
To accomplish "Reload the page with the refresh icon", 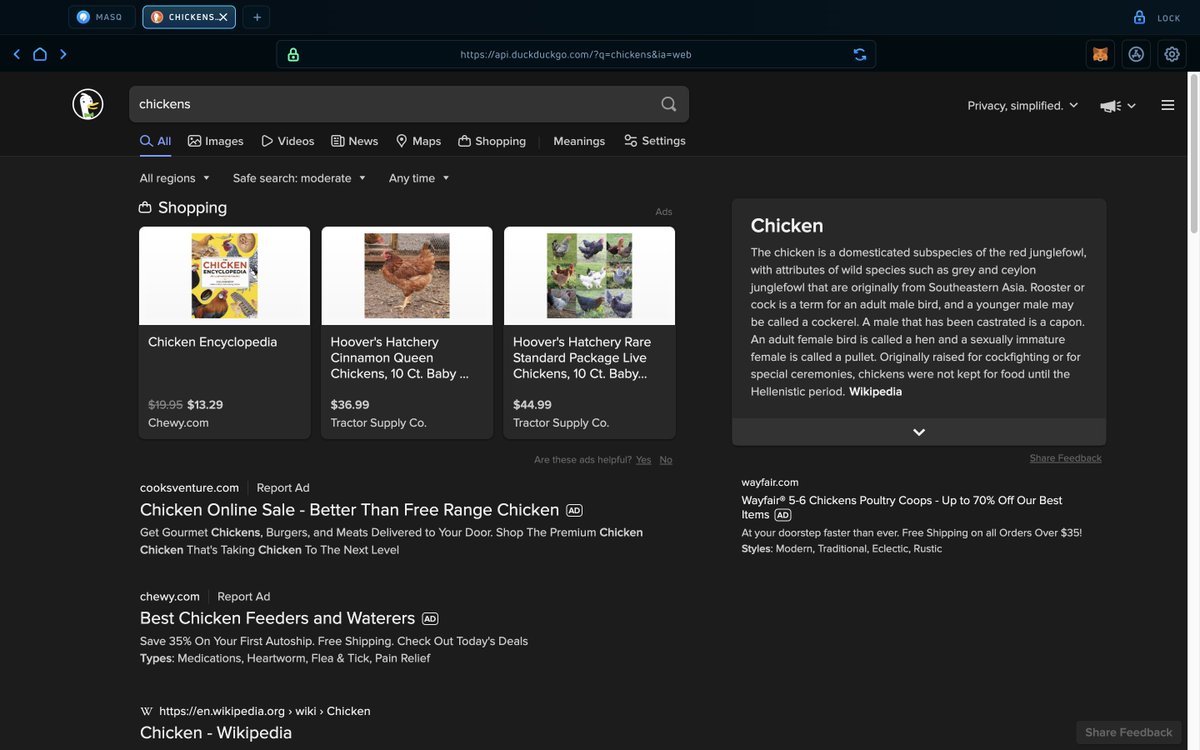I will click(x=860, y=54).
